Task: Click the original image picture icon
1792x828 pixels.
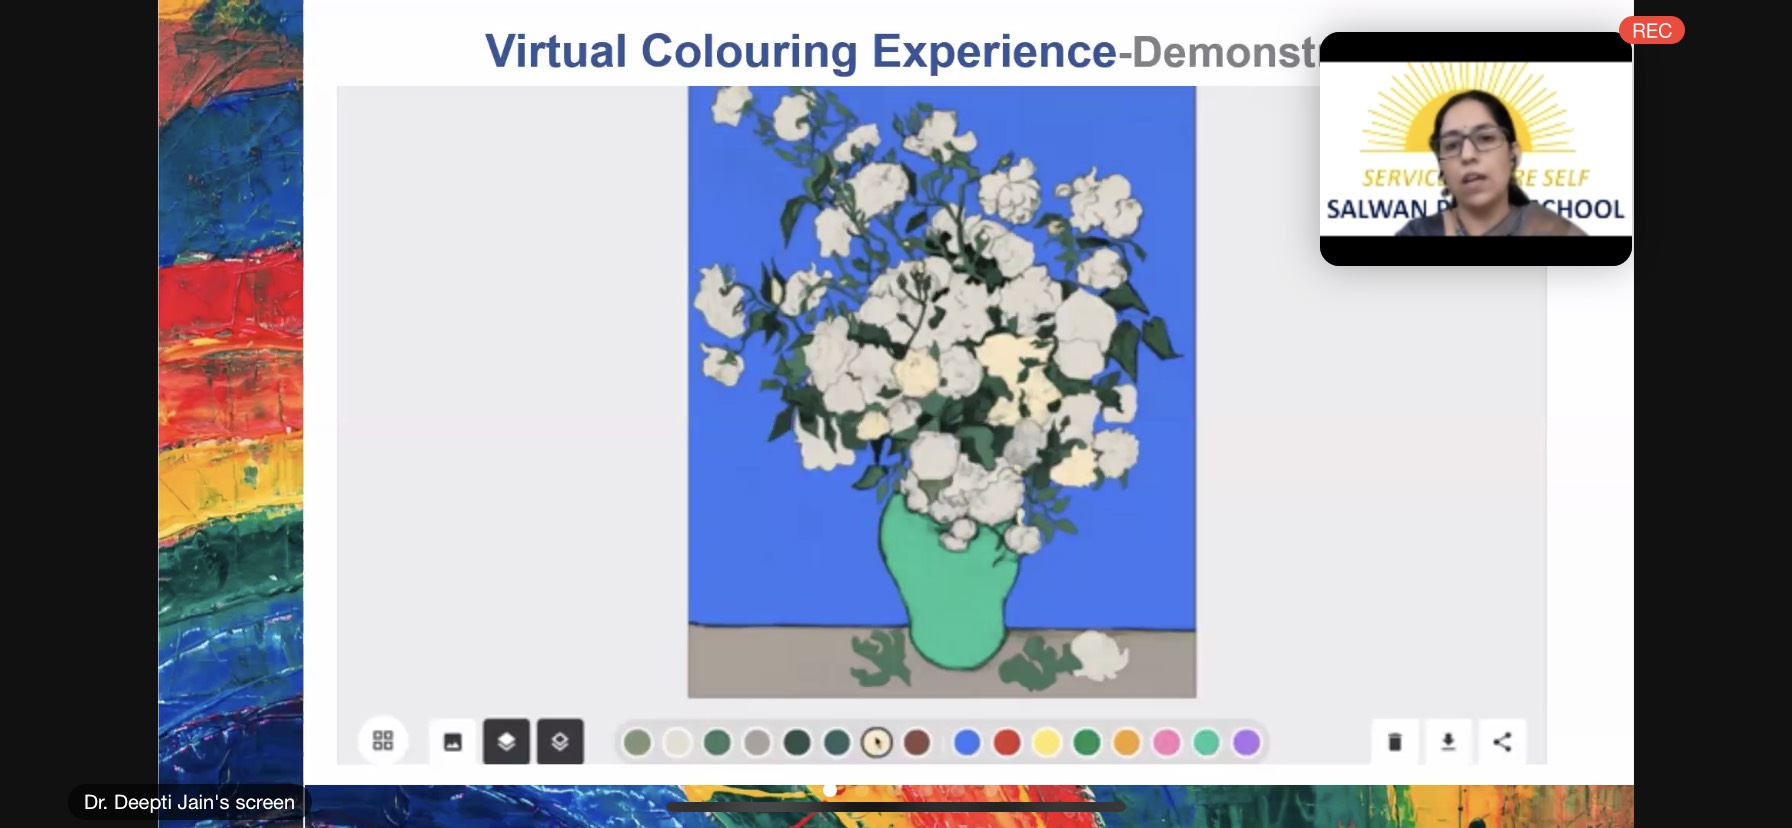Action: coord(453,742)
